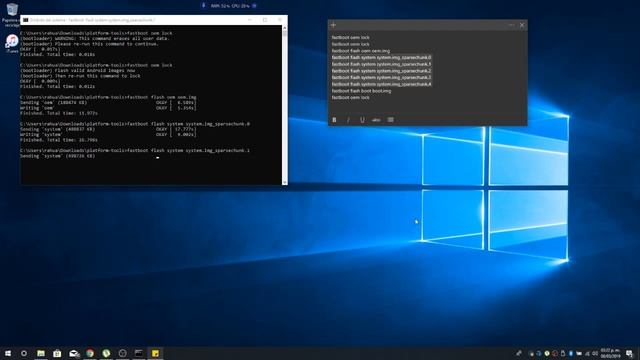This screenshot has height=360, width=640.
Task: Open Command Prompt window system menu icon
Action: [25, 20]
